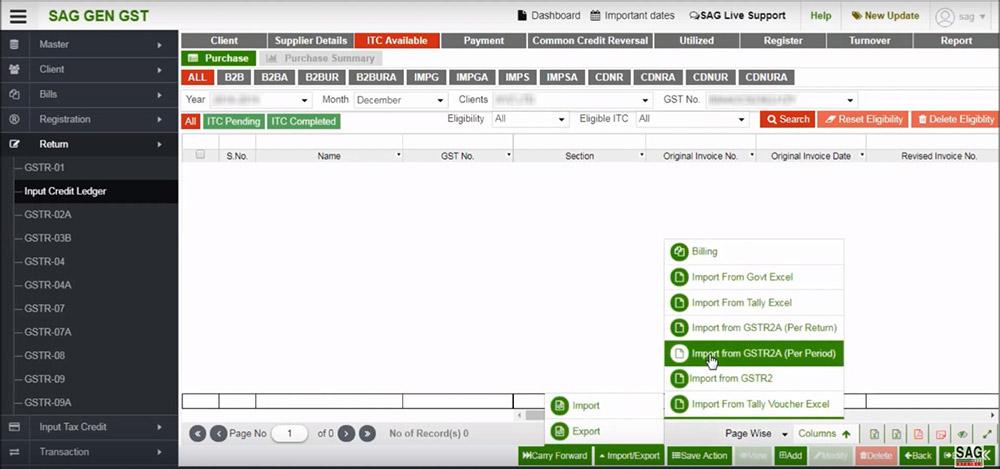1000x469 pixels.
Task: Select Import from GSTR2A (Per Period)
Action: pyautogui.click(x=755, y=353)
